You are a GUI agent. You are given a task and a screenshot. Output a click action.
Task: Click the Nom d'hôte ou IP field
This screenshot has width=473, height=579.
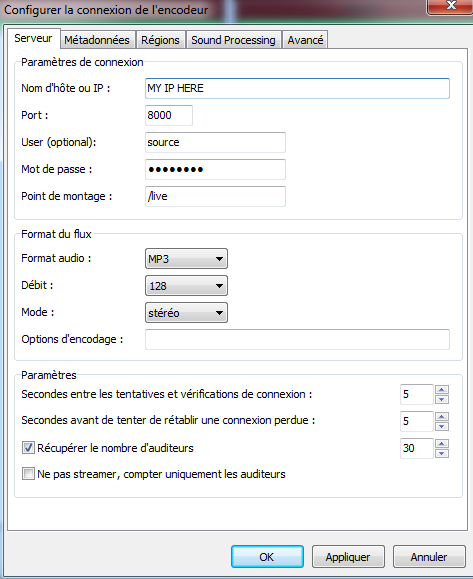297,88
